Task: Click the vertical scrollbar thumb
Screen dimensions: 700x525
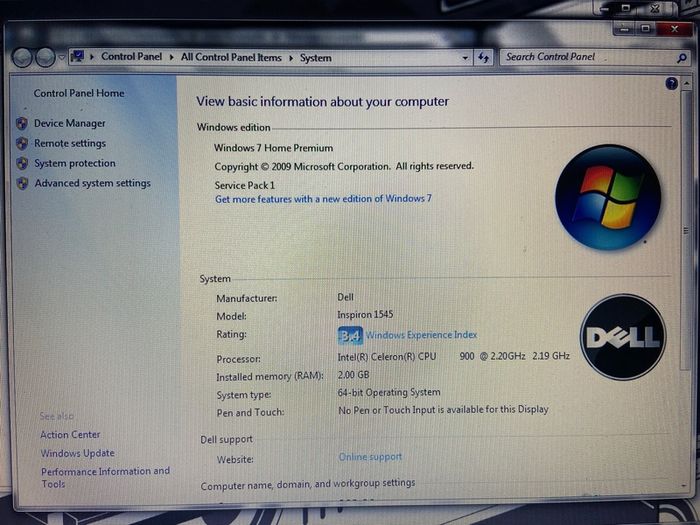Action: [x=685, y=231]
